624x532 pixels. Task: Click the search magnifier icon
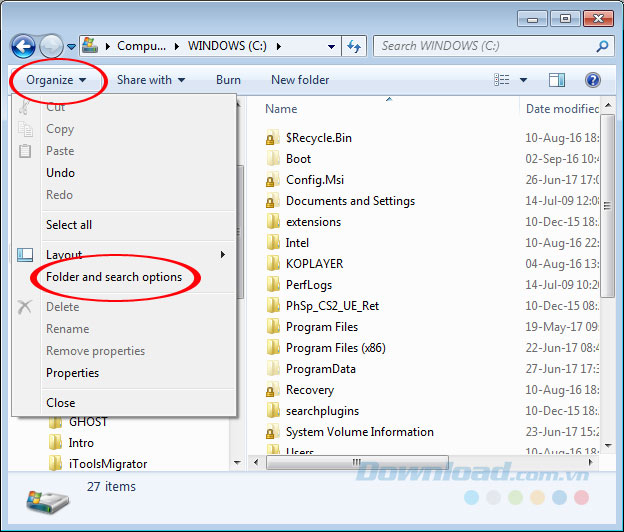point(603,46)
